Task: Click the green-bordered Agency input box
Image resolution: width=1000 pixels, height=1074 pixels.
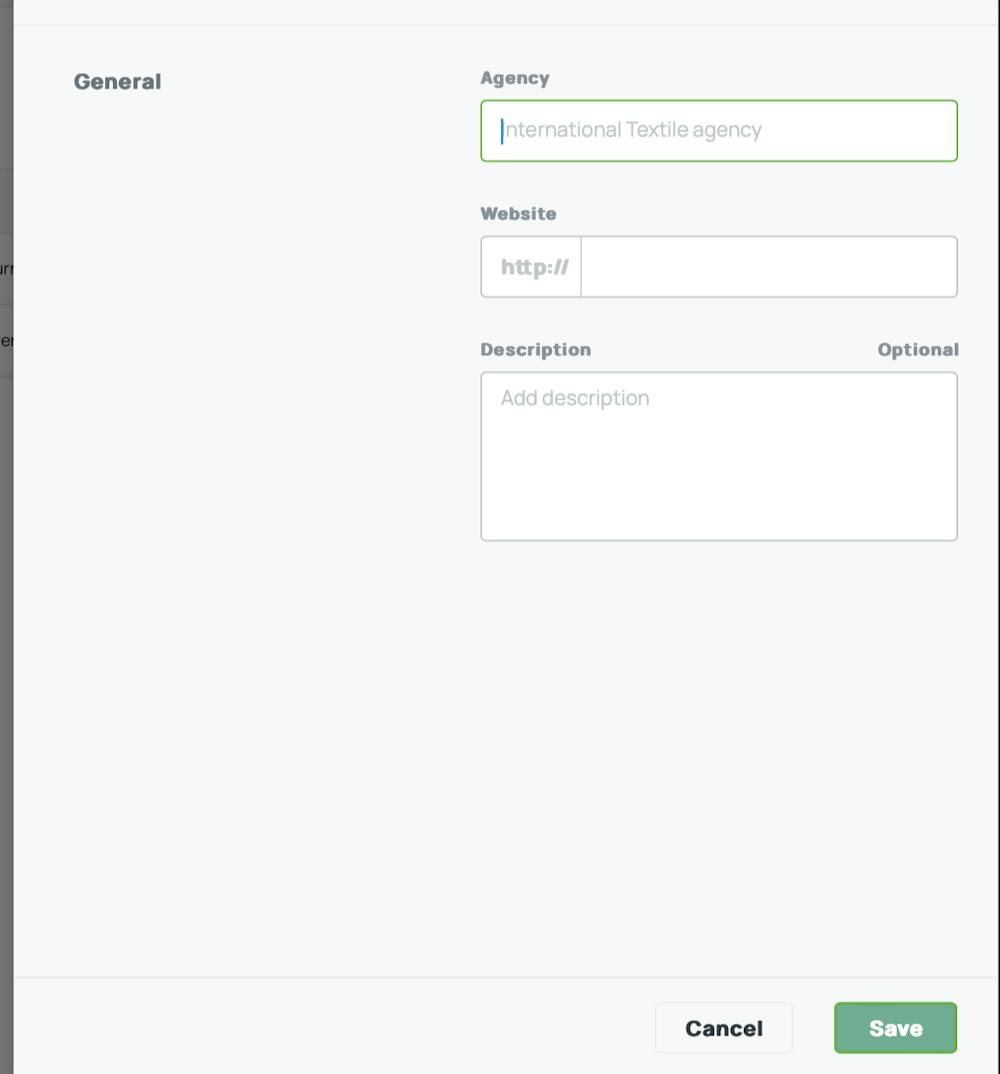Action: tap(719, 130)
